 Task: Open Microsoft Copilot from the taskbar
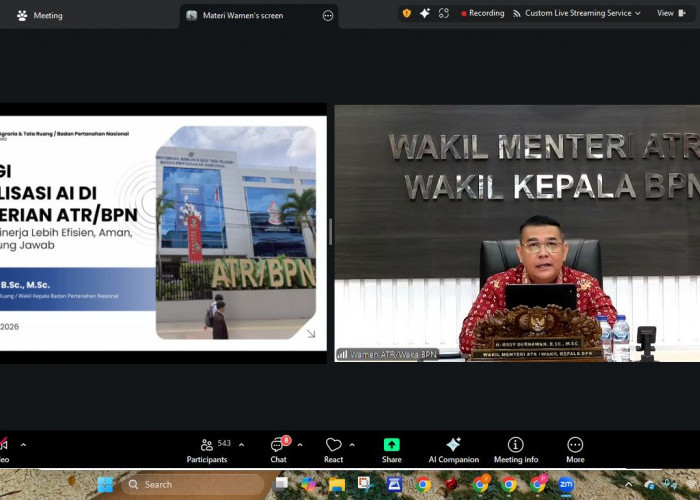pyautogui.click(x=308, y=484)
